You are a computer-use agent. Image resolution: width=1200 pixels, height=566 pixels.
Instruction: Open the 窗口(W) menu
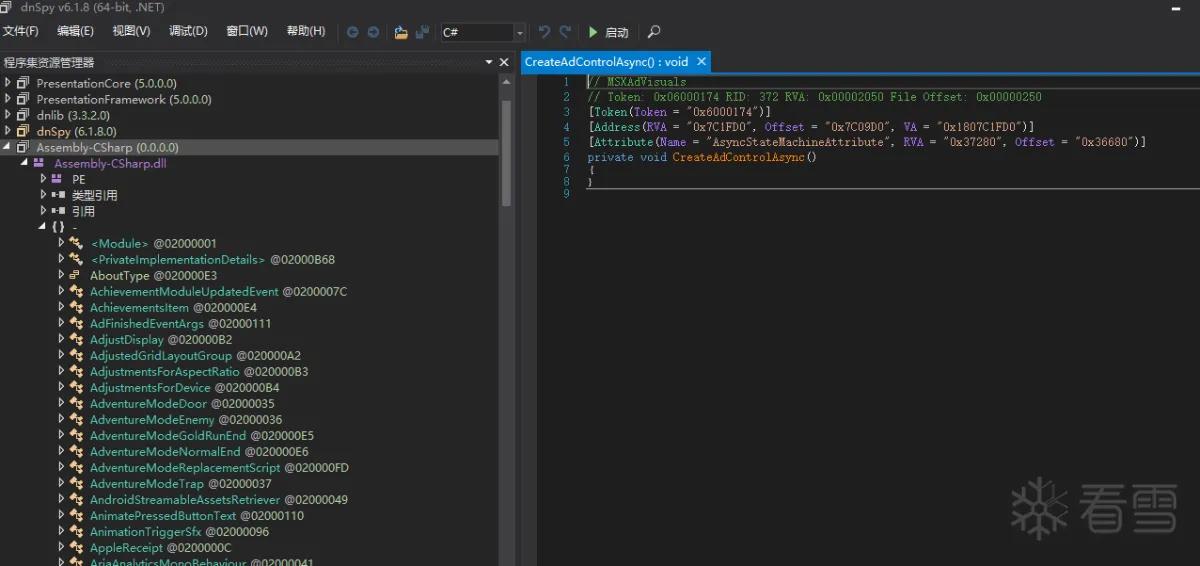point(247,31)
